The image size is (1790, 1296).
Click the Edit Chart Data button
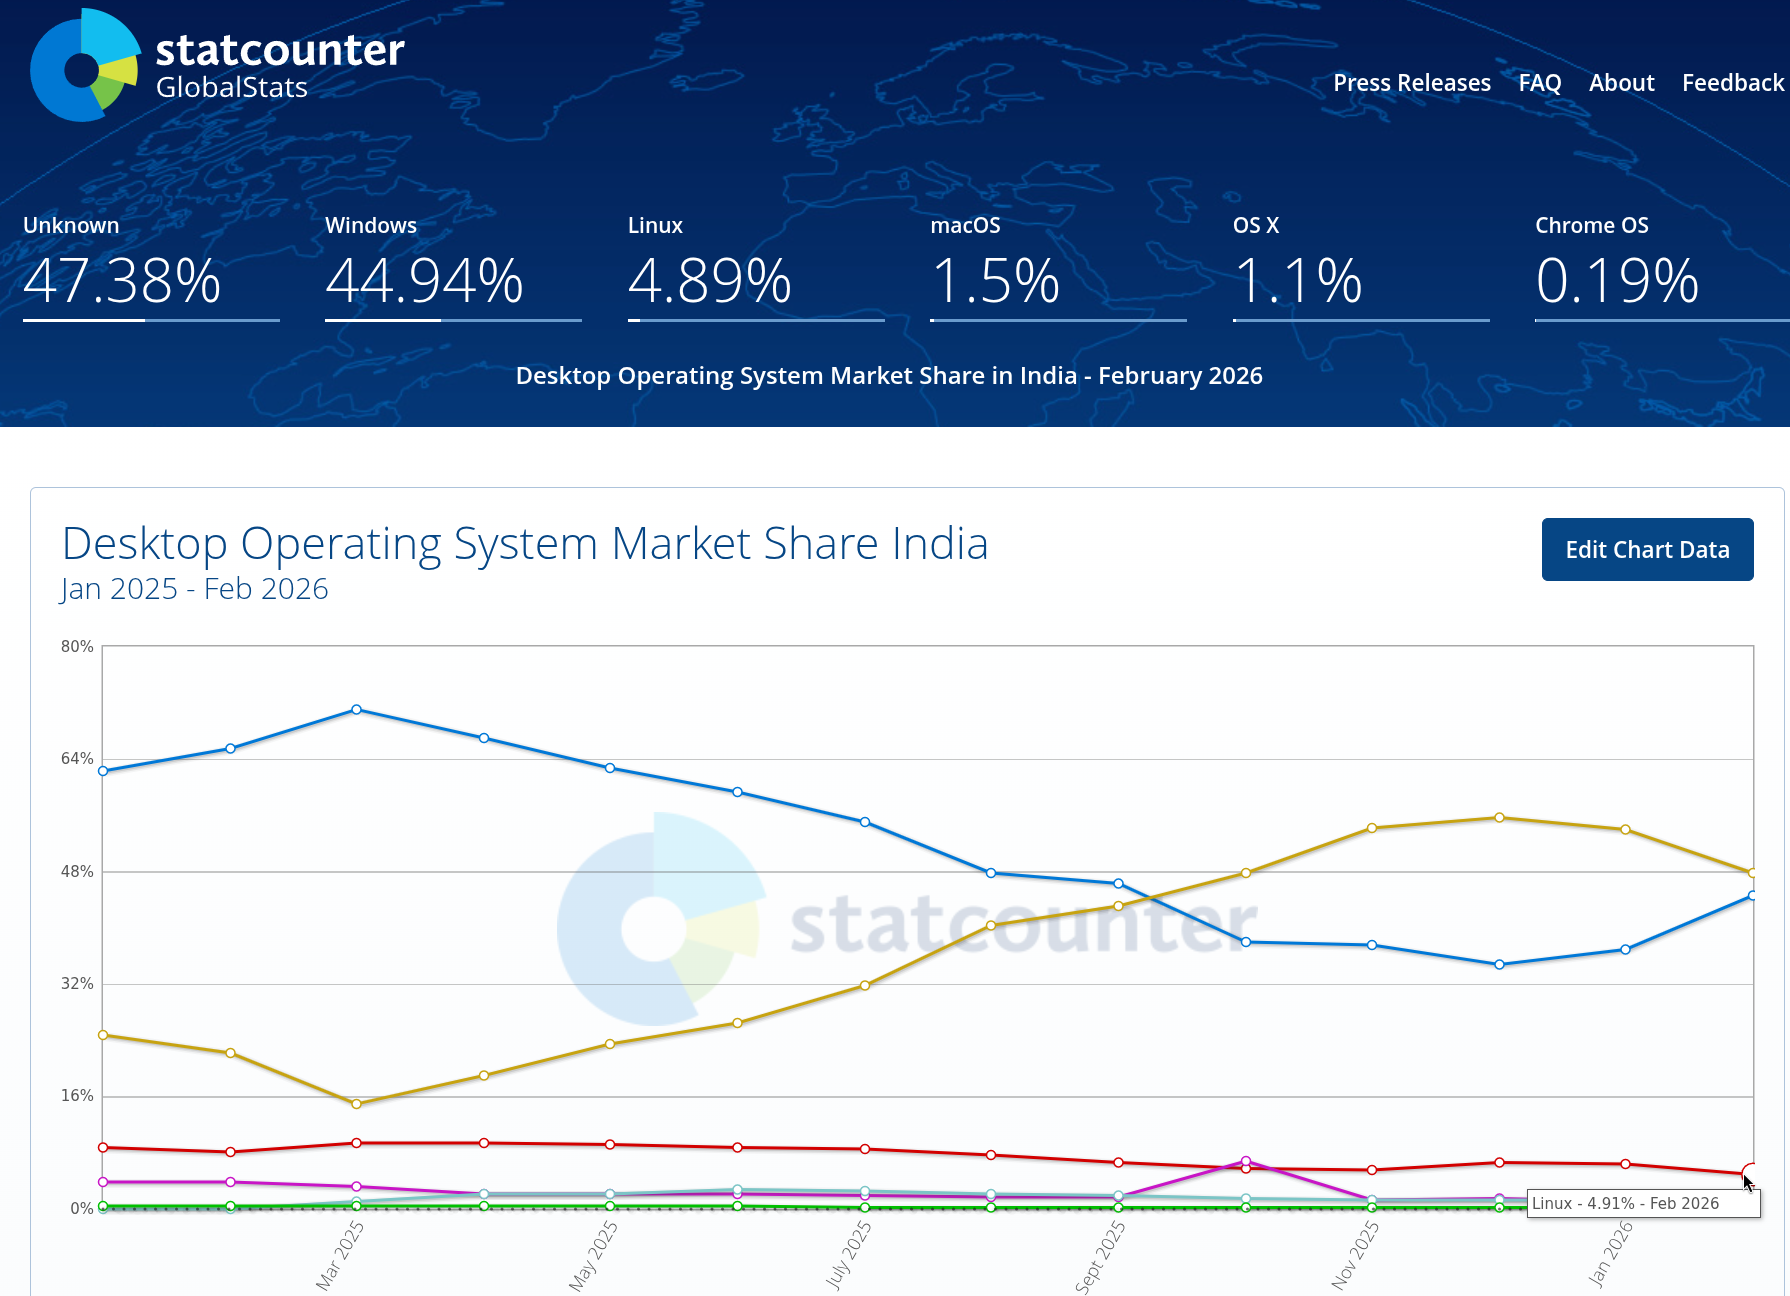(1648, 549)
